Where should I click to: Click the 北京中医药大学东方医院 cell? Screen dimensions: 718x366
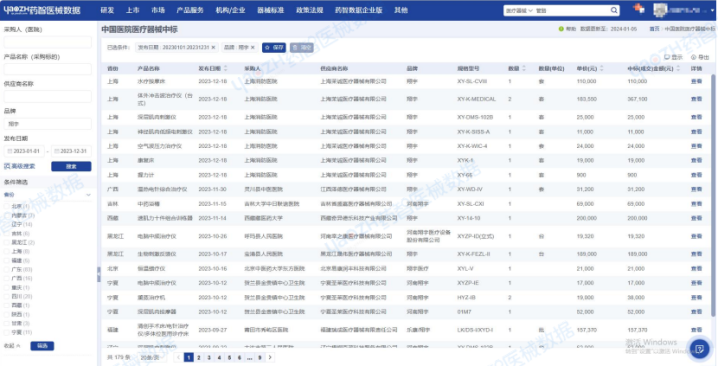tap(274, 268)
